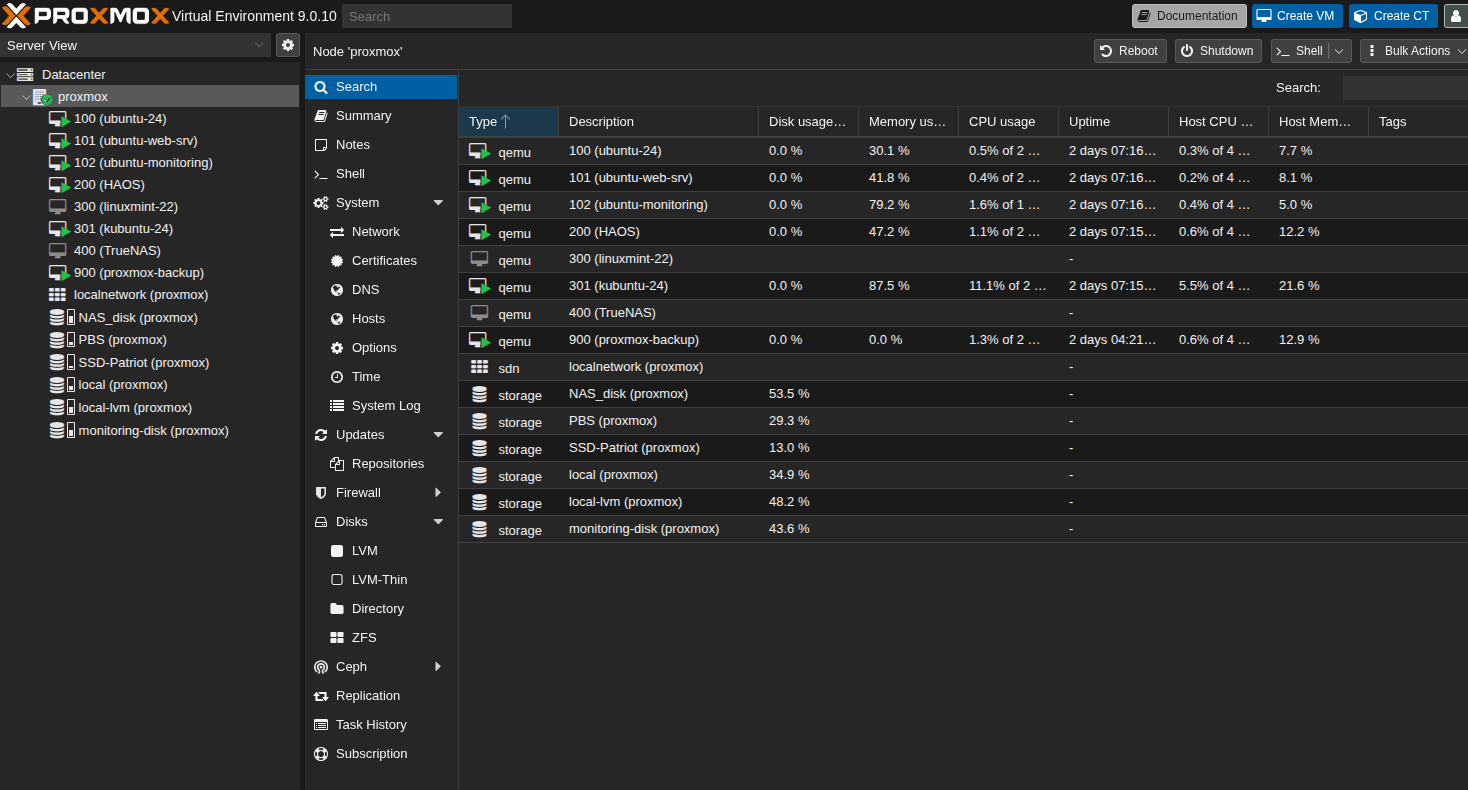This screenshot has width=1468, height=790.
Task: Click the running VM icon for 100 (ubuntu-24) in tree
Action: [x=59, y=119]
